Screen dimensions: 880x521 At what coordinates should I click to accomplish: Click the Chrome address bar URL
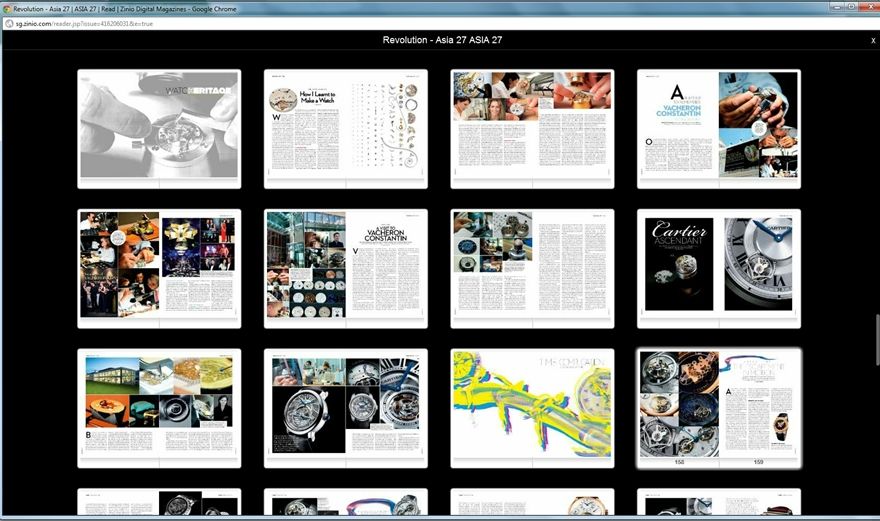[84, 24]
